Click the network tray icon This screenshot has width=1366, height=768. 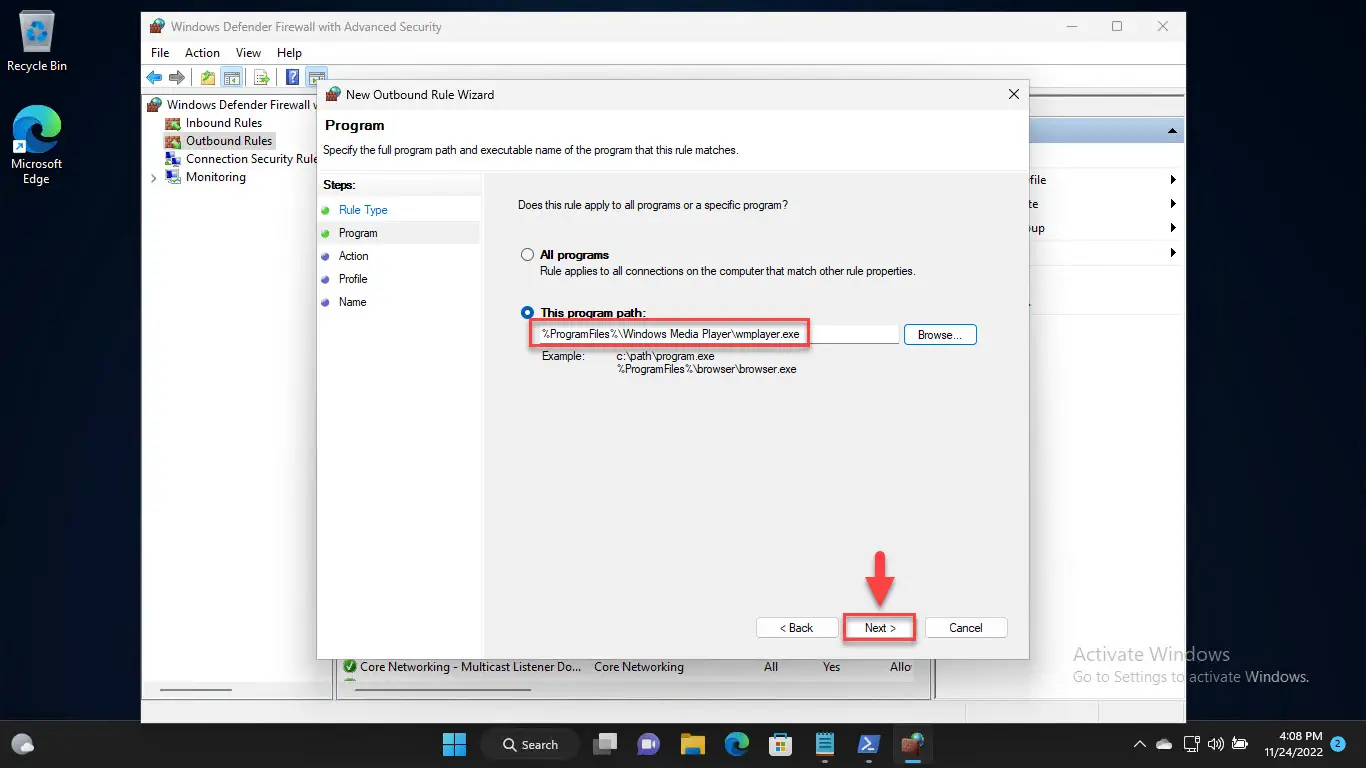[1191, 744]
